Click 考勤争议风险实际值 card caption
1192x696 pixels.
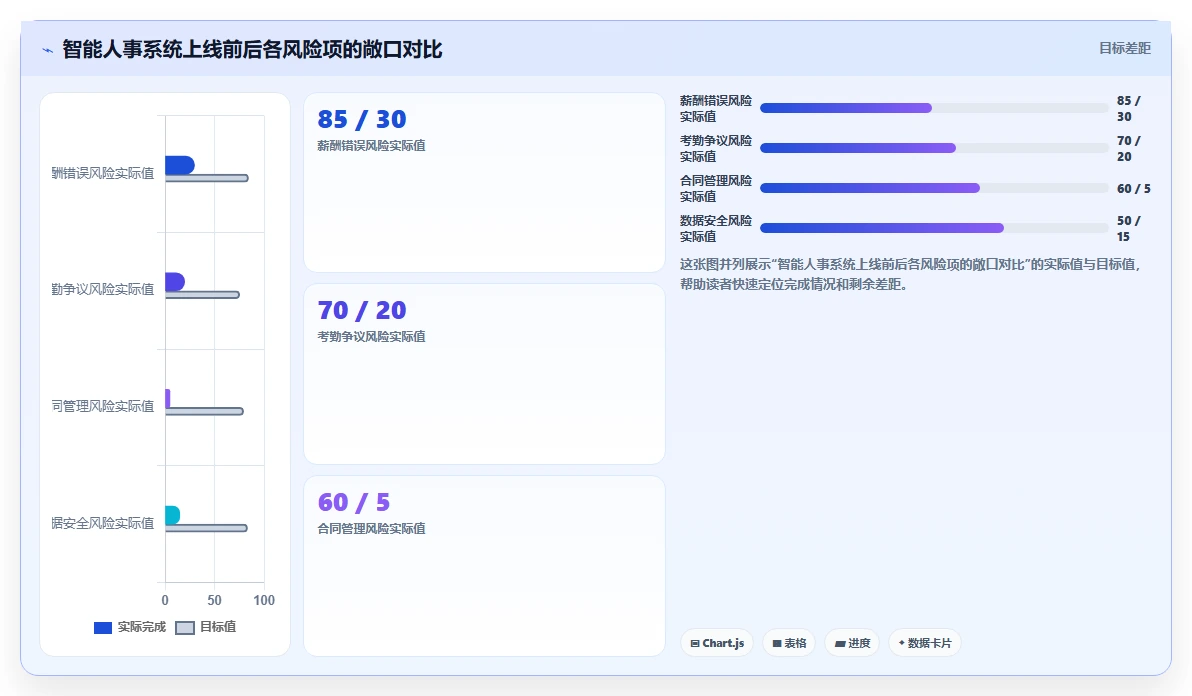[371, 337]
